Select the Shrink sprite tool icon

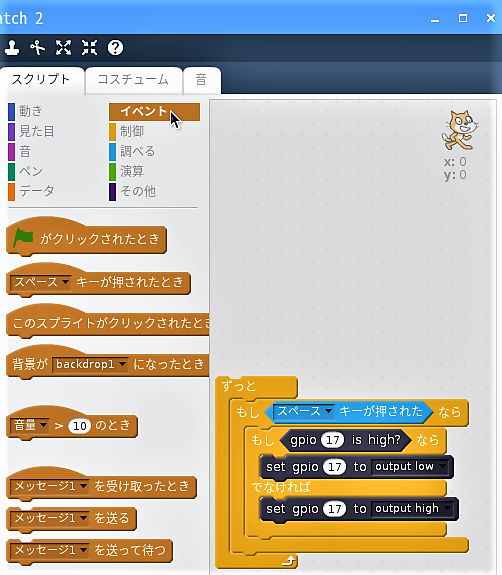click(89, 48)
